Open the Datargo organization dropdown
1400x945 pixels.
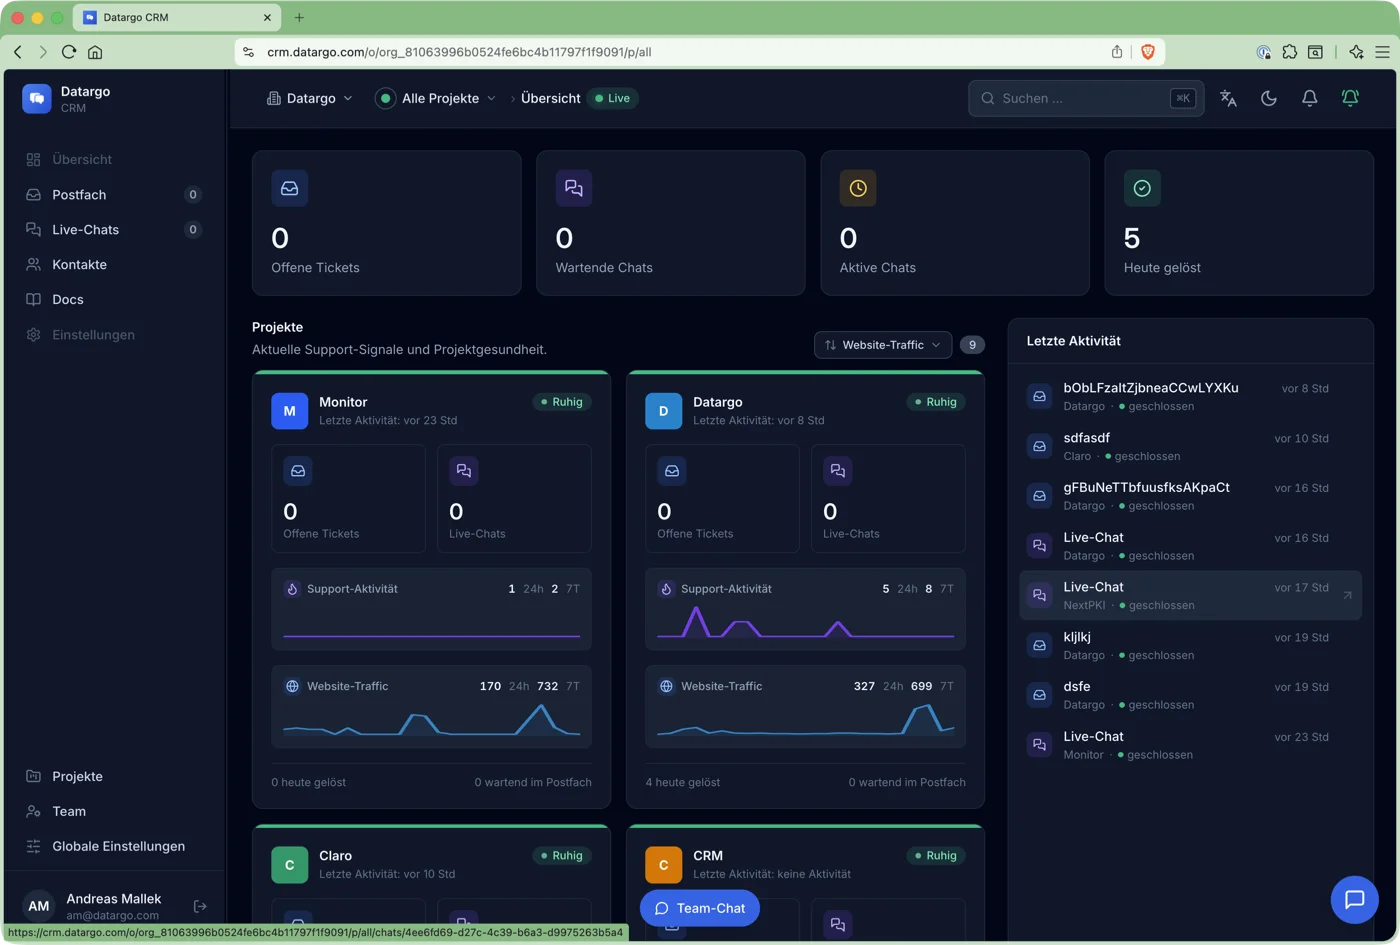pos(310,98)
